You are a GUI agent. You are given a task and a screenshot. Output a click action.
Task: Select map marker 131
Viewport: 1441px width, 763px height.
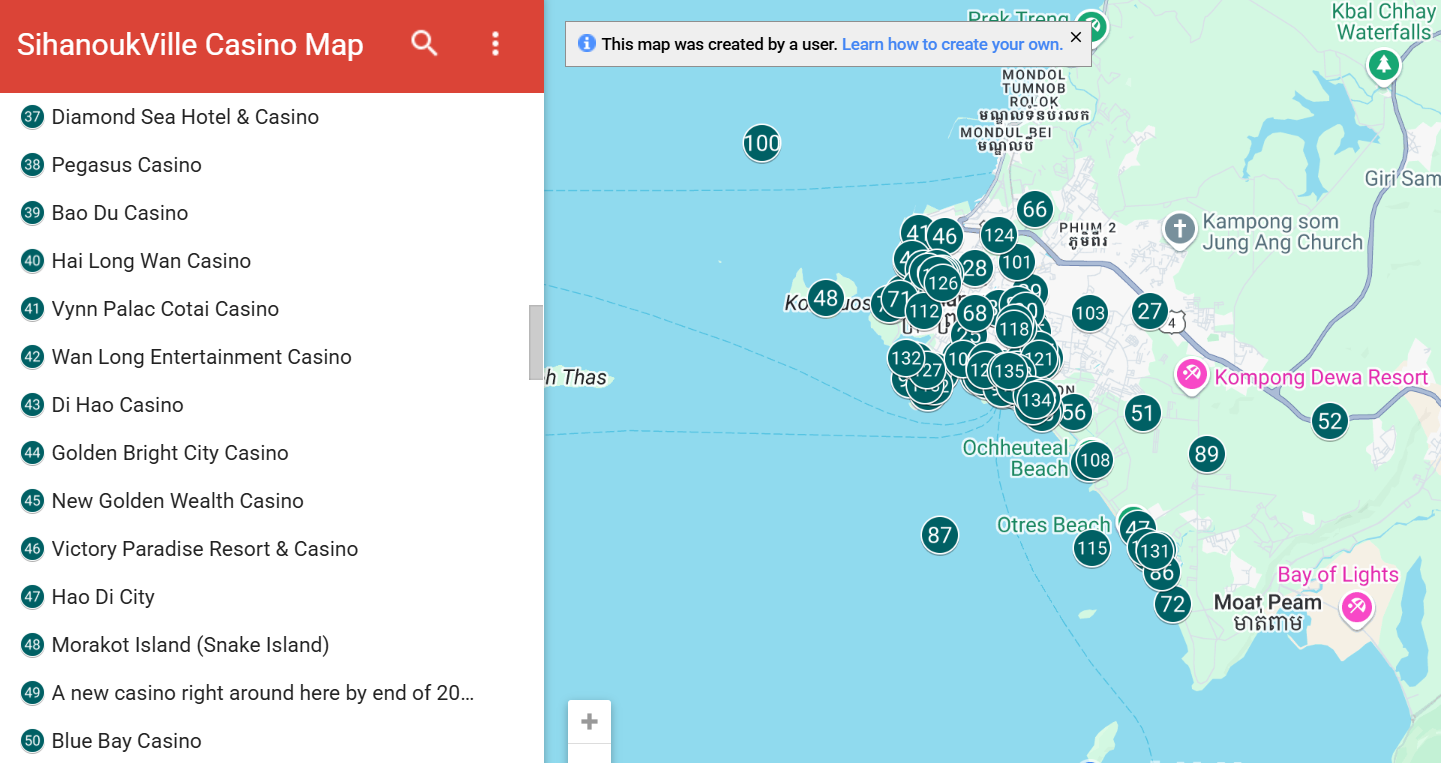coord(1154,550)
